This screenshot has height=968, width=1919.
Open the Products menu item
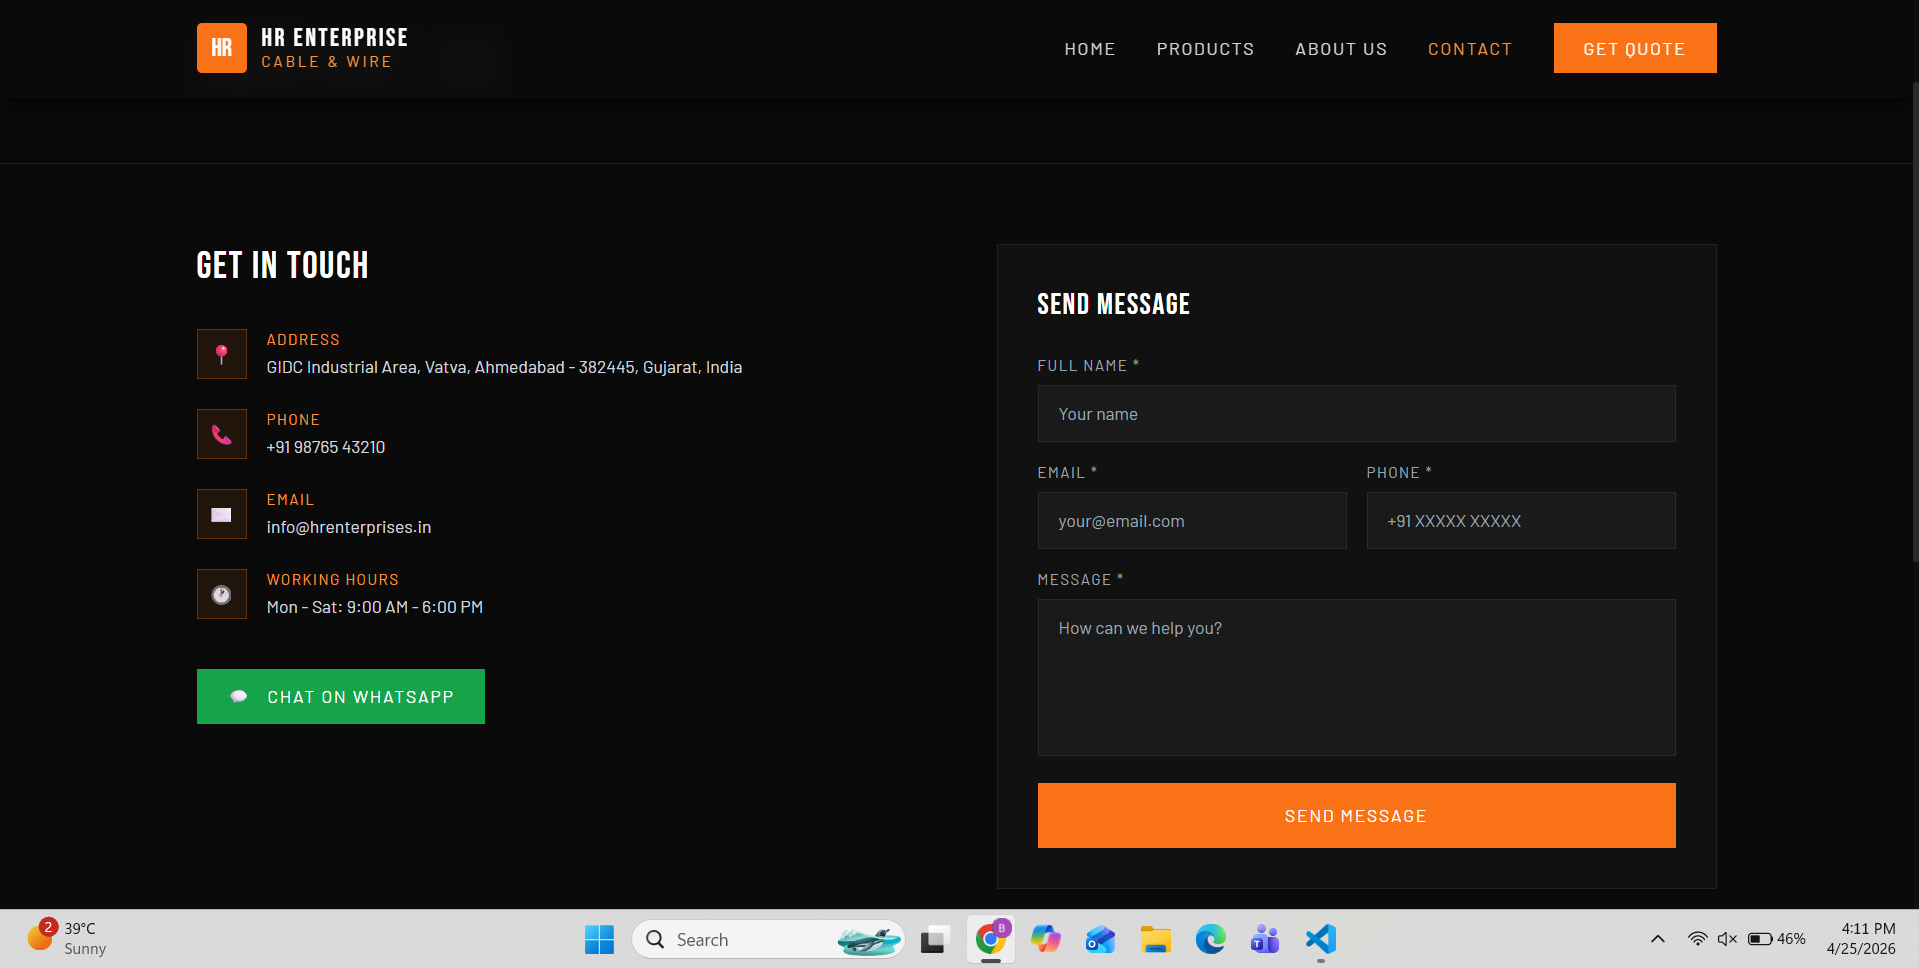(1205, 49)
